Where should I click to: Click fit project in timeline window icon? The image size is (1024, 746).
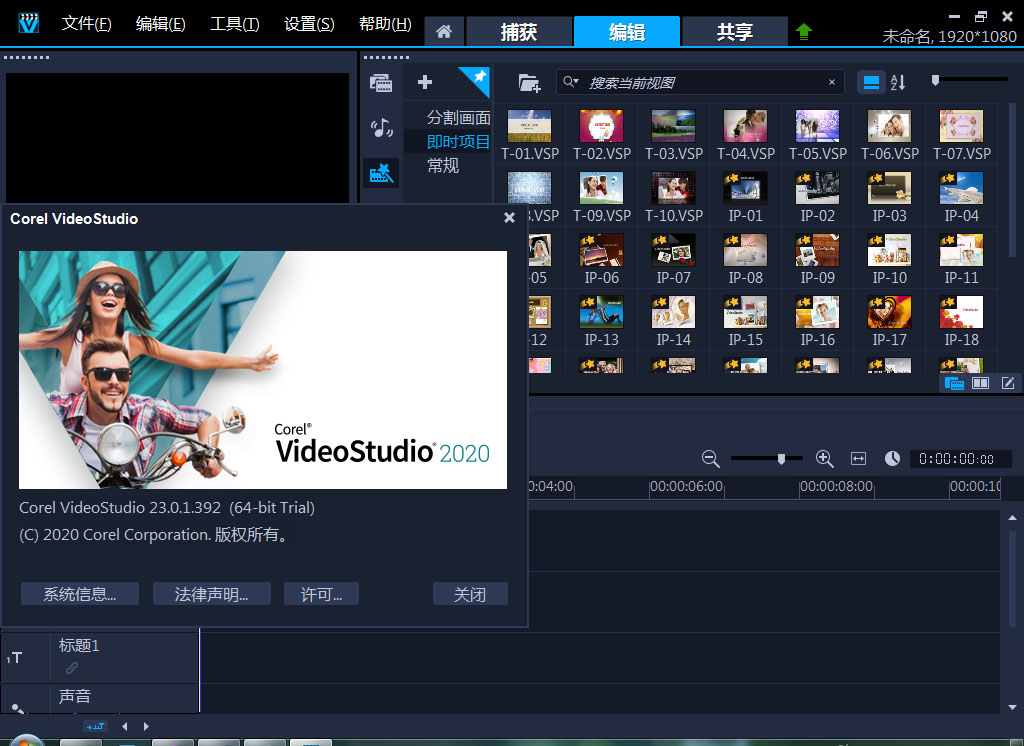(x=858, y=459)
